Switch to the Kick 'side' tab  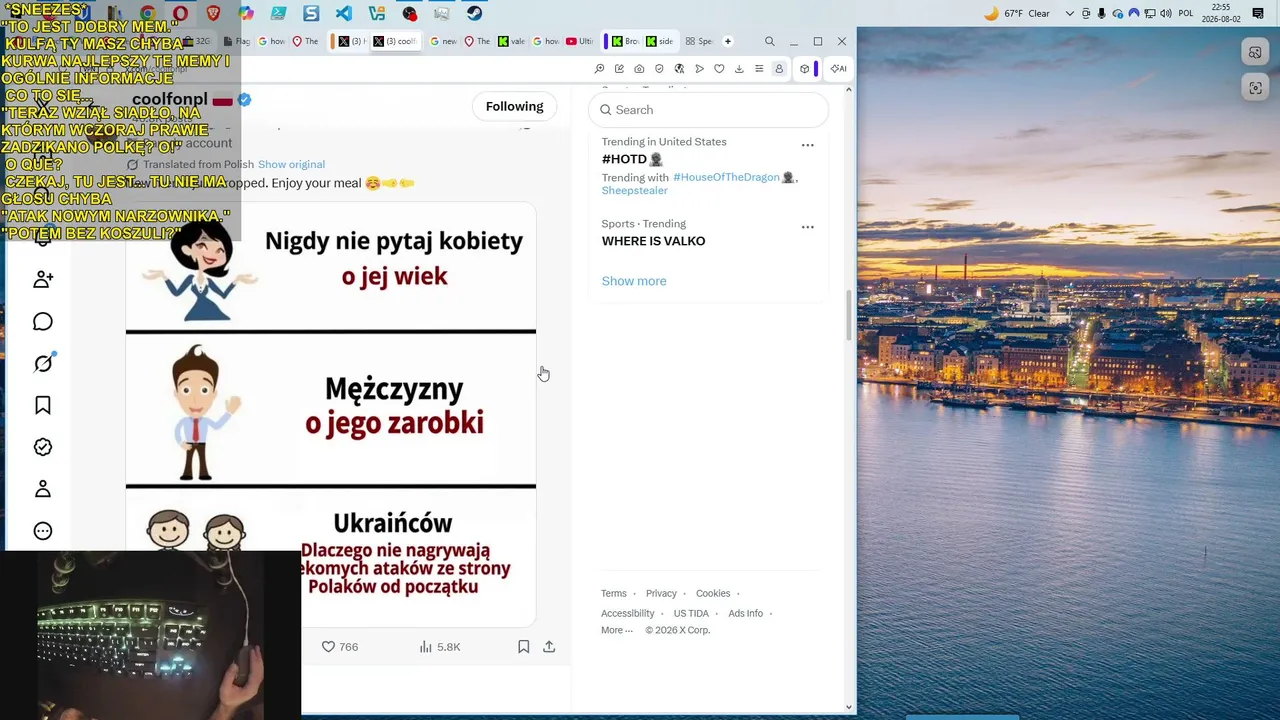(659, 41)
